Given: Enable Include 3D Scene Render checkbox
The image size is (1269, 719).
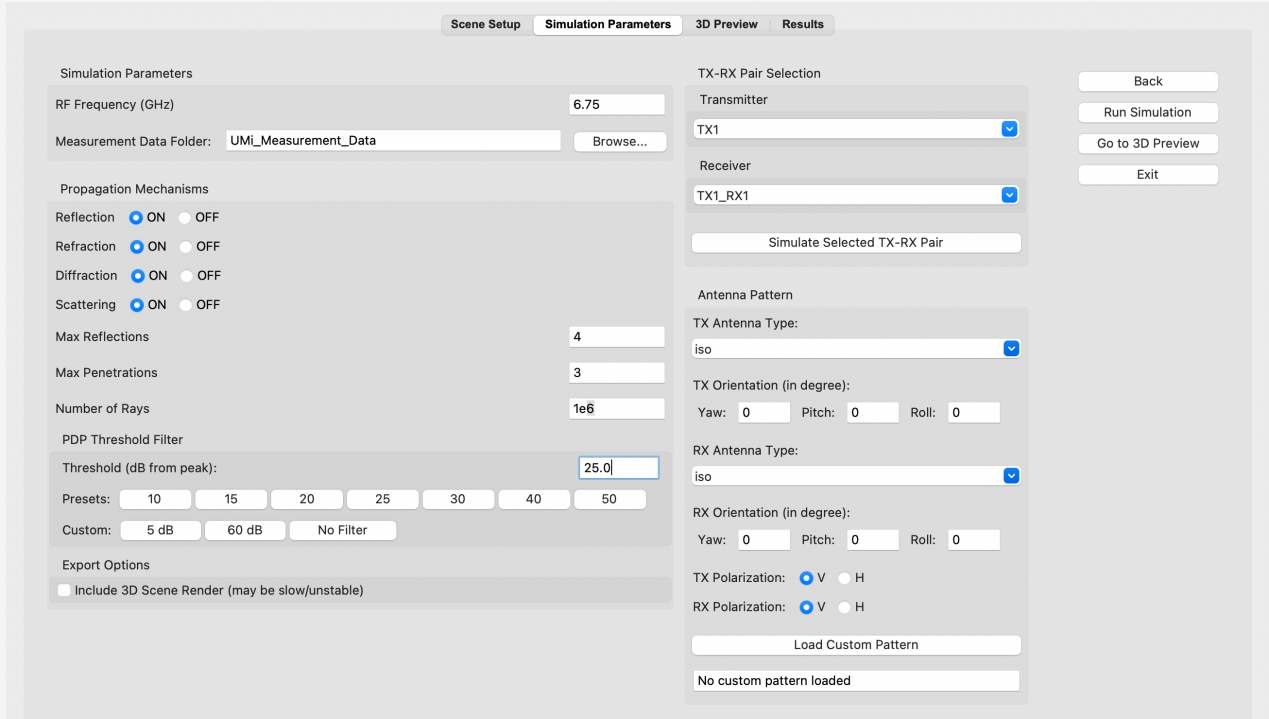Looking at the screenshot, I should pos(65,591).
